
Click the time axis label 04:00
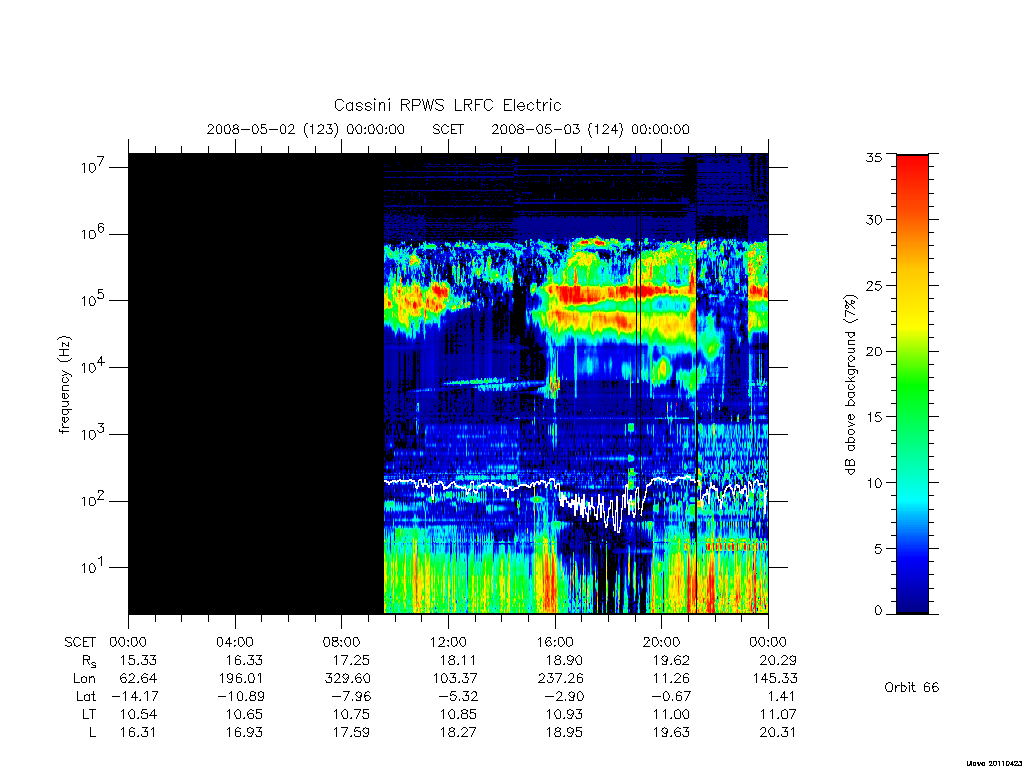[234, 642]
